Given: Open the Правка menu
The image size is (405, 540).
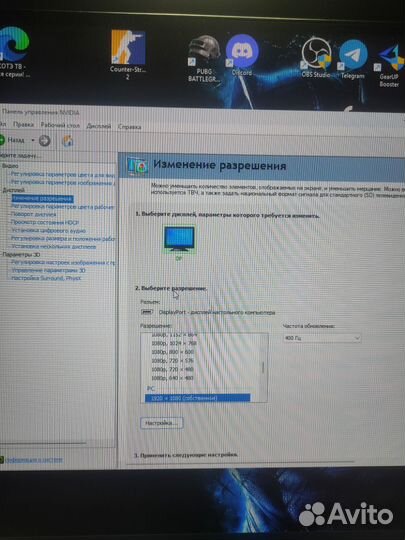Looking at the screenshot, I should pyautogui.click(x=23, y=125).
